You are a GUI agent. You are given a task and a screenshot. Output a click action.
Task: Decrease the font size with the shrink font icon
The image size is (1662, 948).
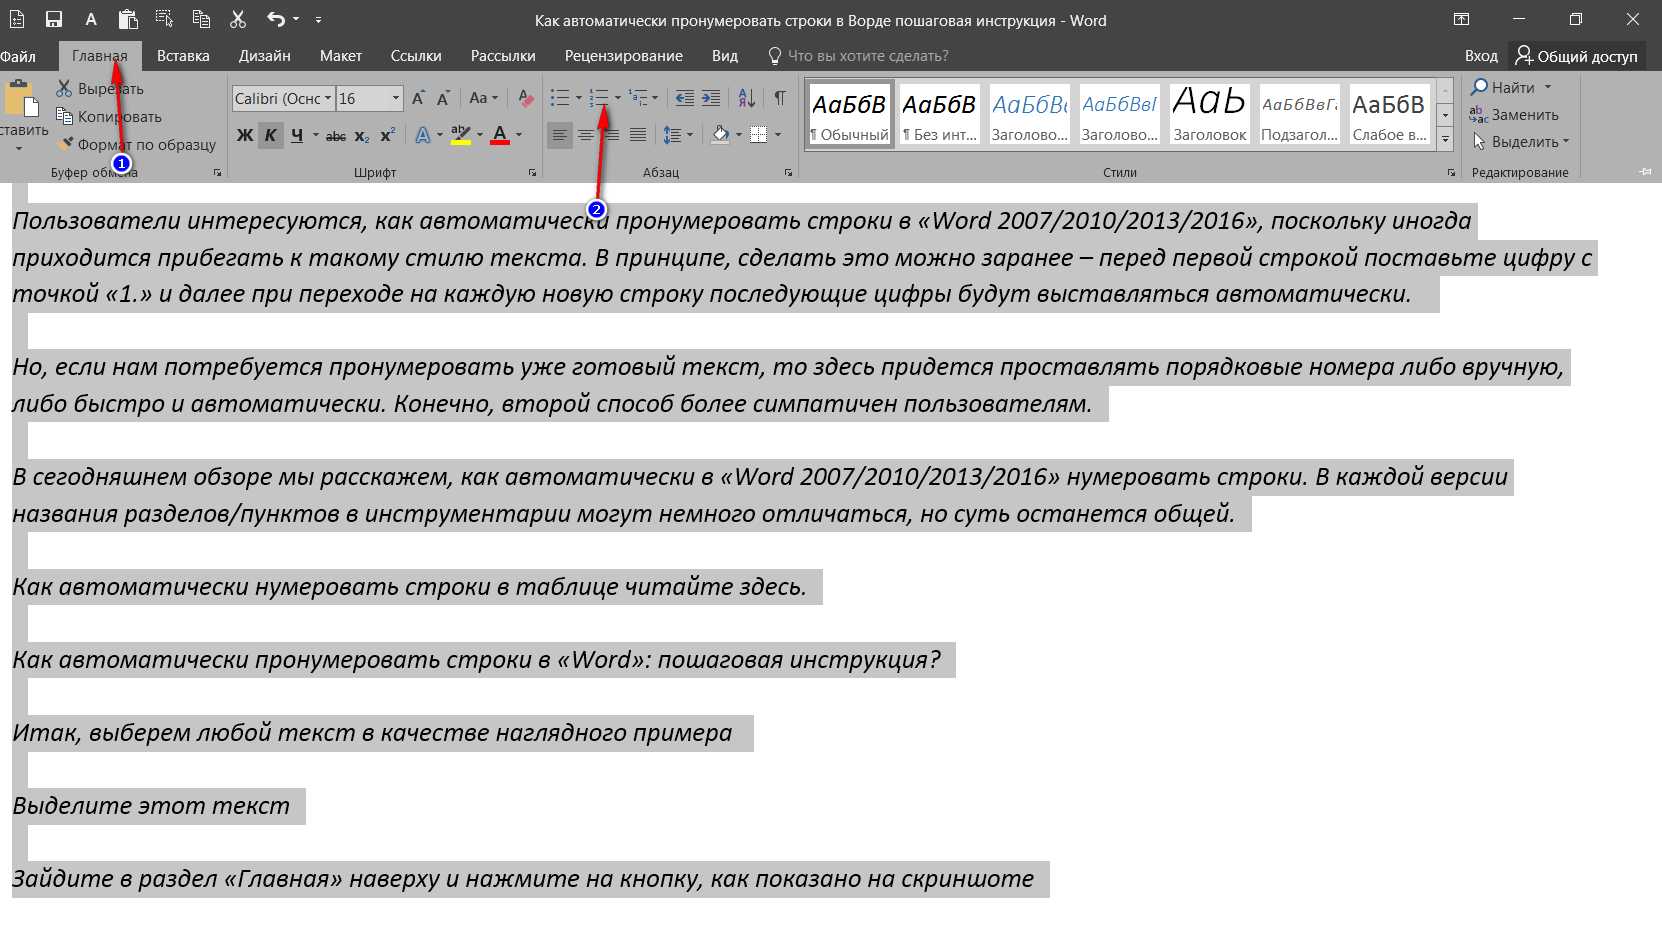coord(444,98)
